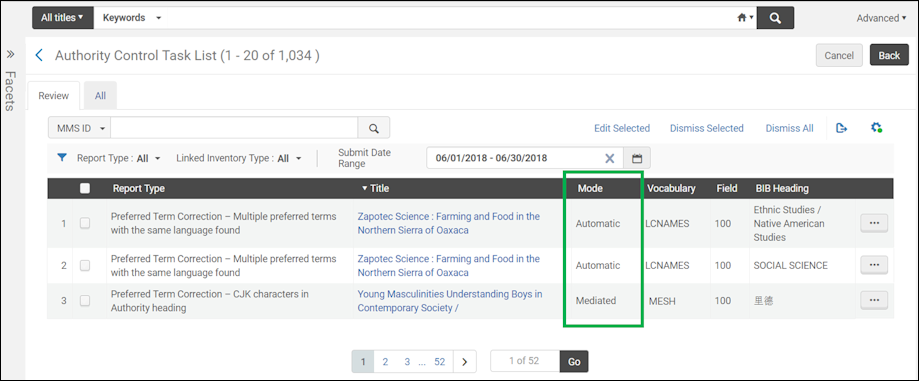Image resolution: width=919 pixels, height=381 pixels.
Task: Click the export list icon
Action: 842,128
